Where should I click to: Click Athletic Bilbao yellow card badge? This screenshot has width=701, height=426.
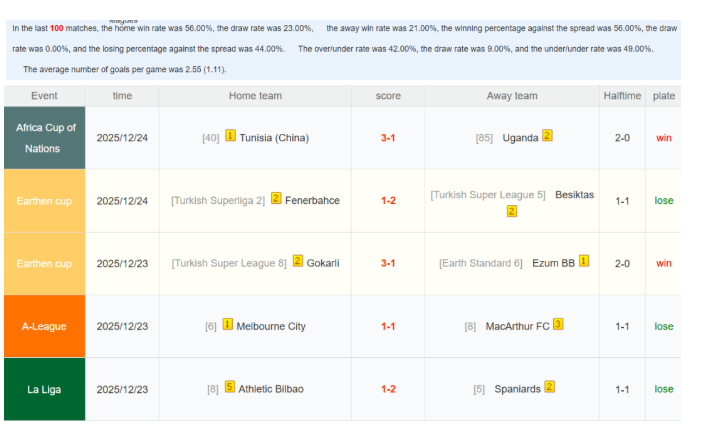coord(230,388)
